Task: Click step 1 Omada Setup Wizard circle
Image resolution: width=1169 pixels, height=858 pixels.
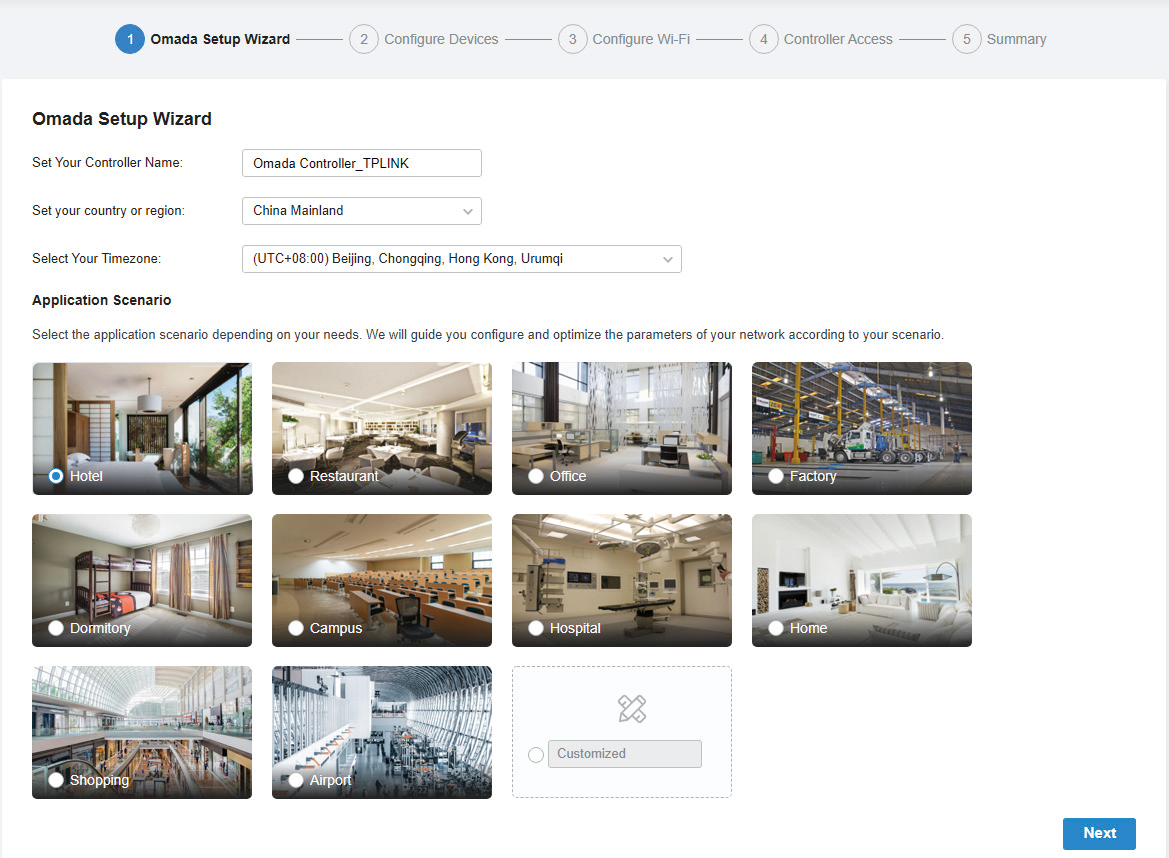Action: 130,39
